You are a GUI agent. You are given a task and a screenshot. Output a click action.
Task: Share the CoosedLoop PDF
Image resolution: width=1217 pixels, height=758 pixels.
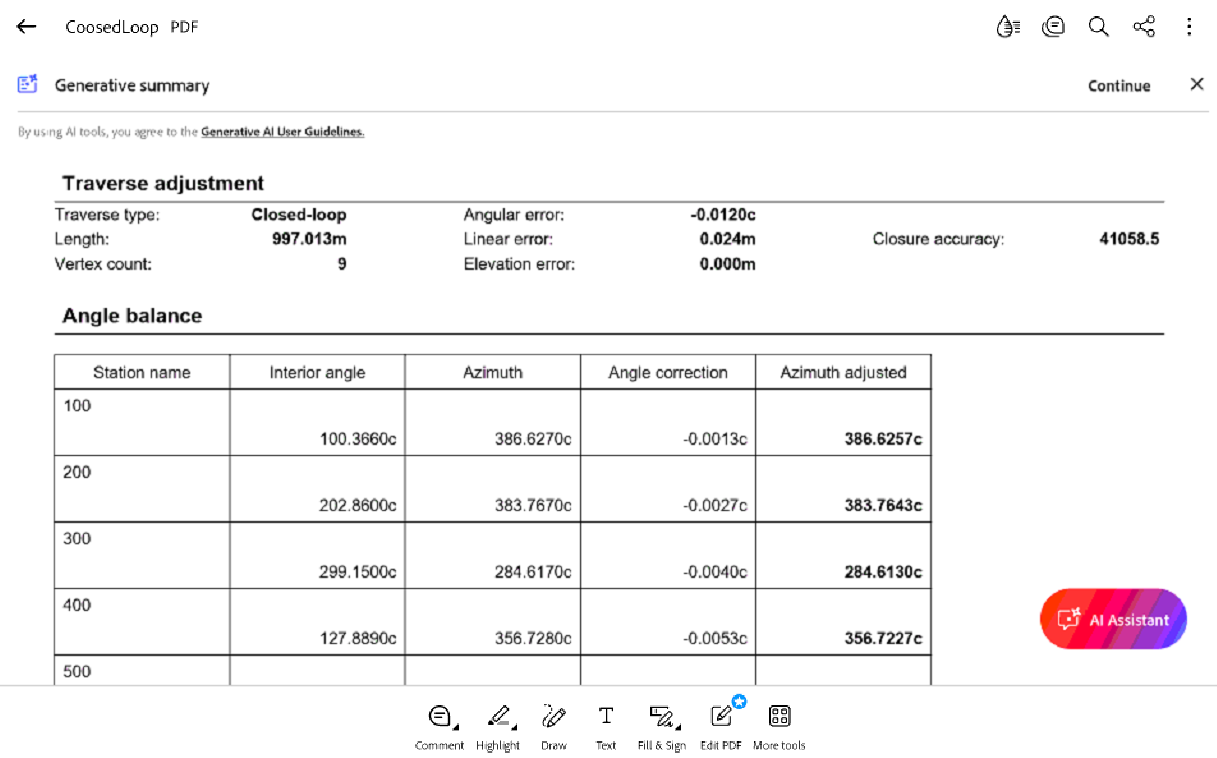tap(1144, 27)
